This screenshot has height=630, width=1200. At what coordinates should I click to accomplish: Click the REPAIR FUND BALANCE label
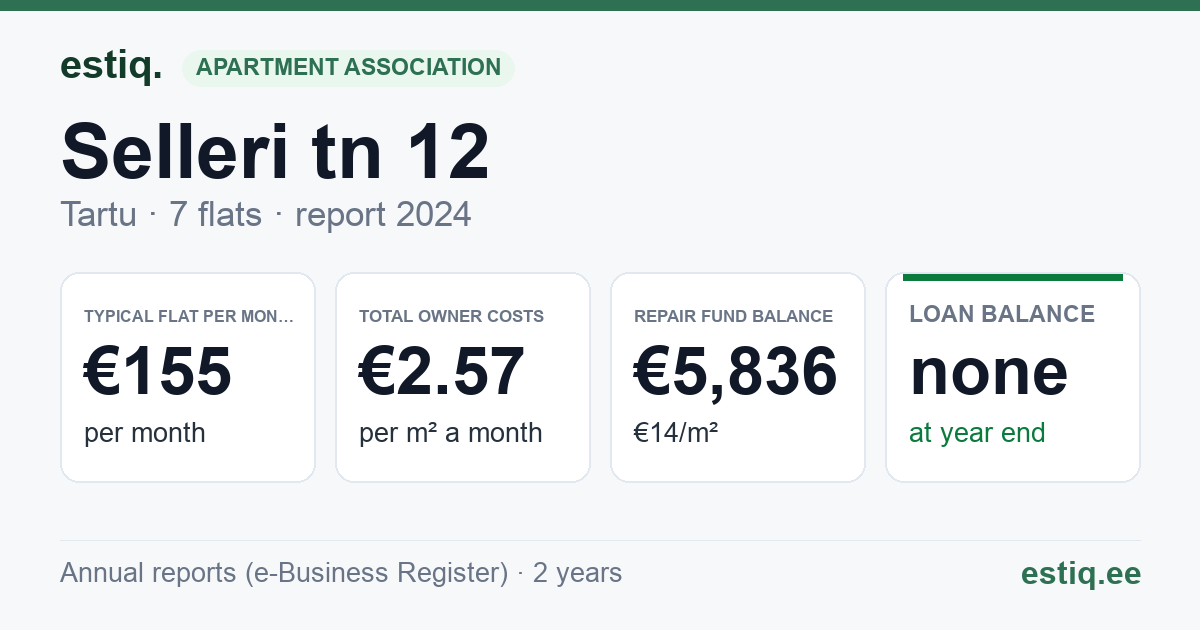pos(734,316)
